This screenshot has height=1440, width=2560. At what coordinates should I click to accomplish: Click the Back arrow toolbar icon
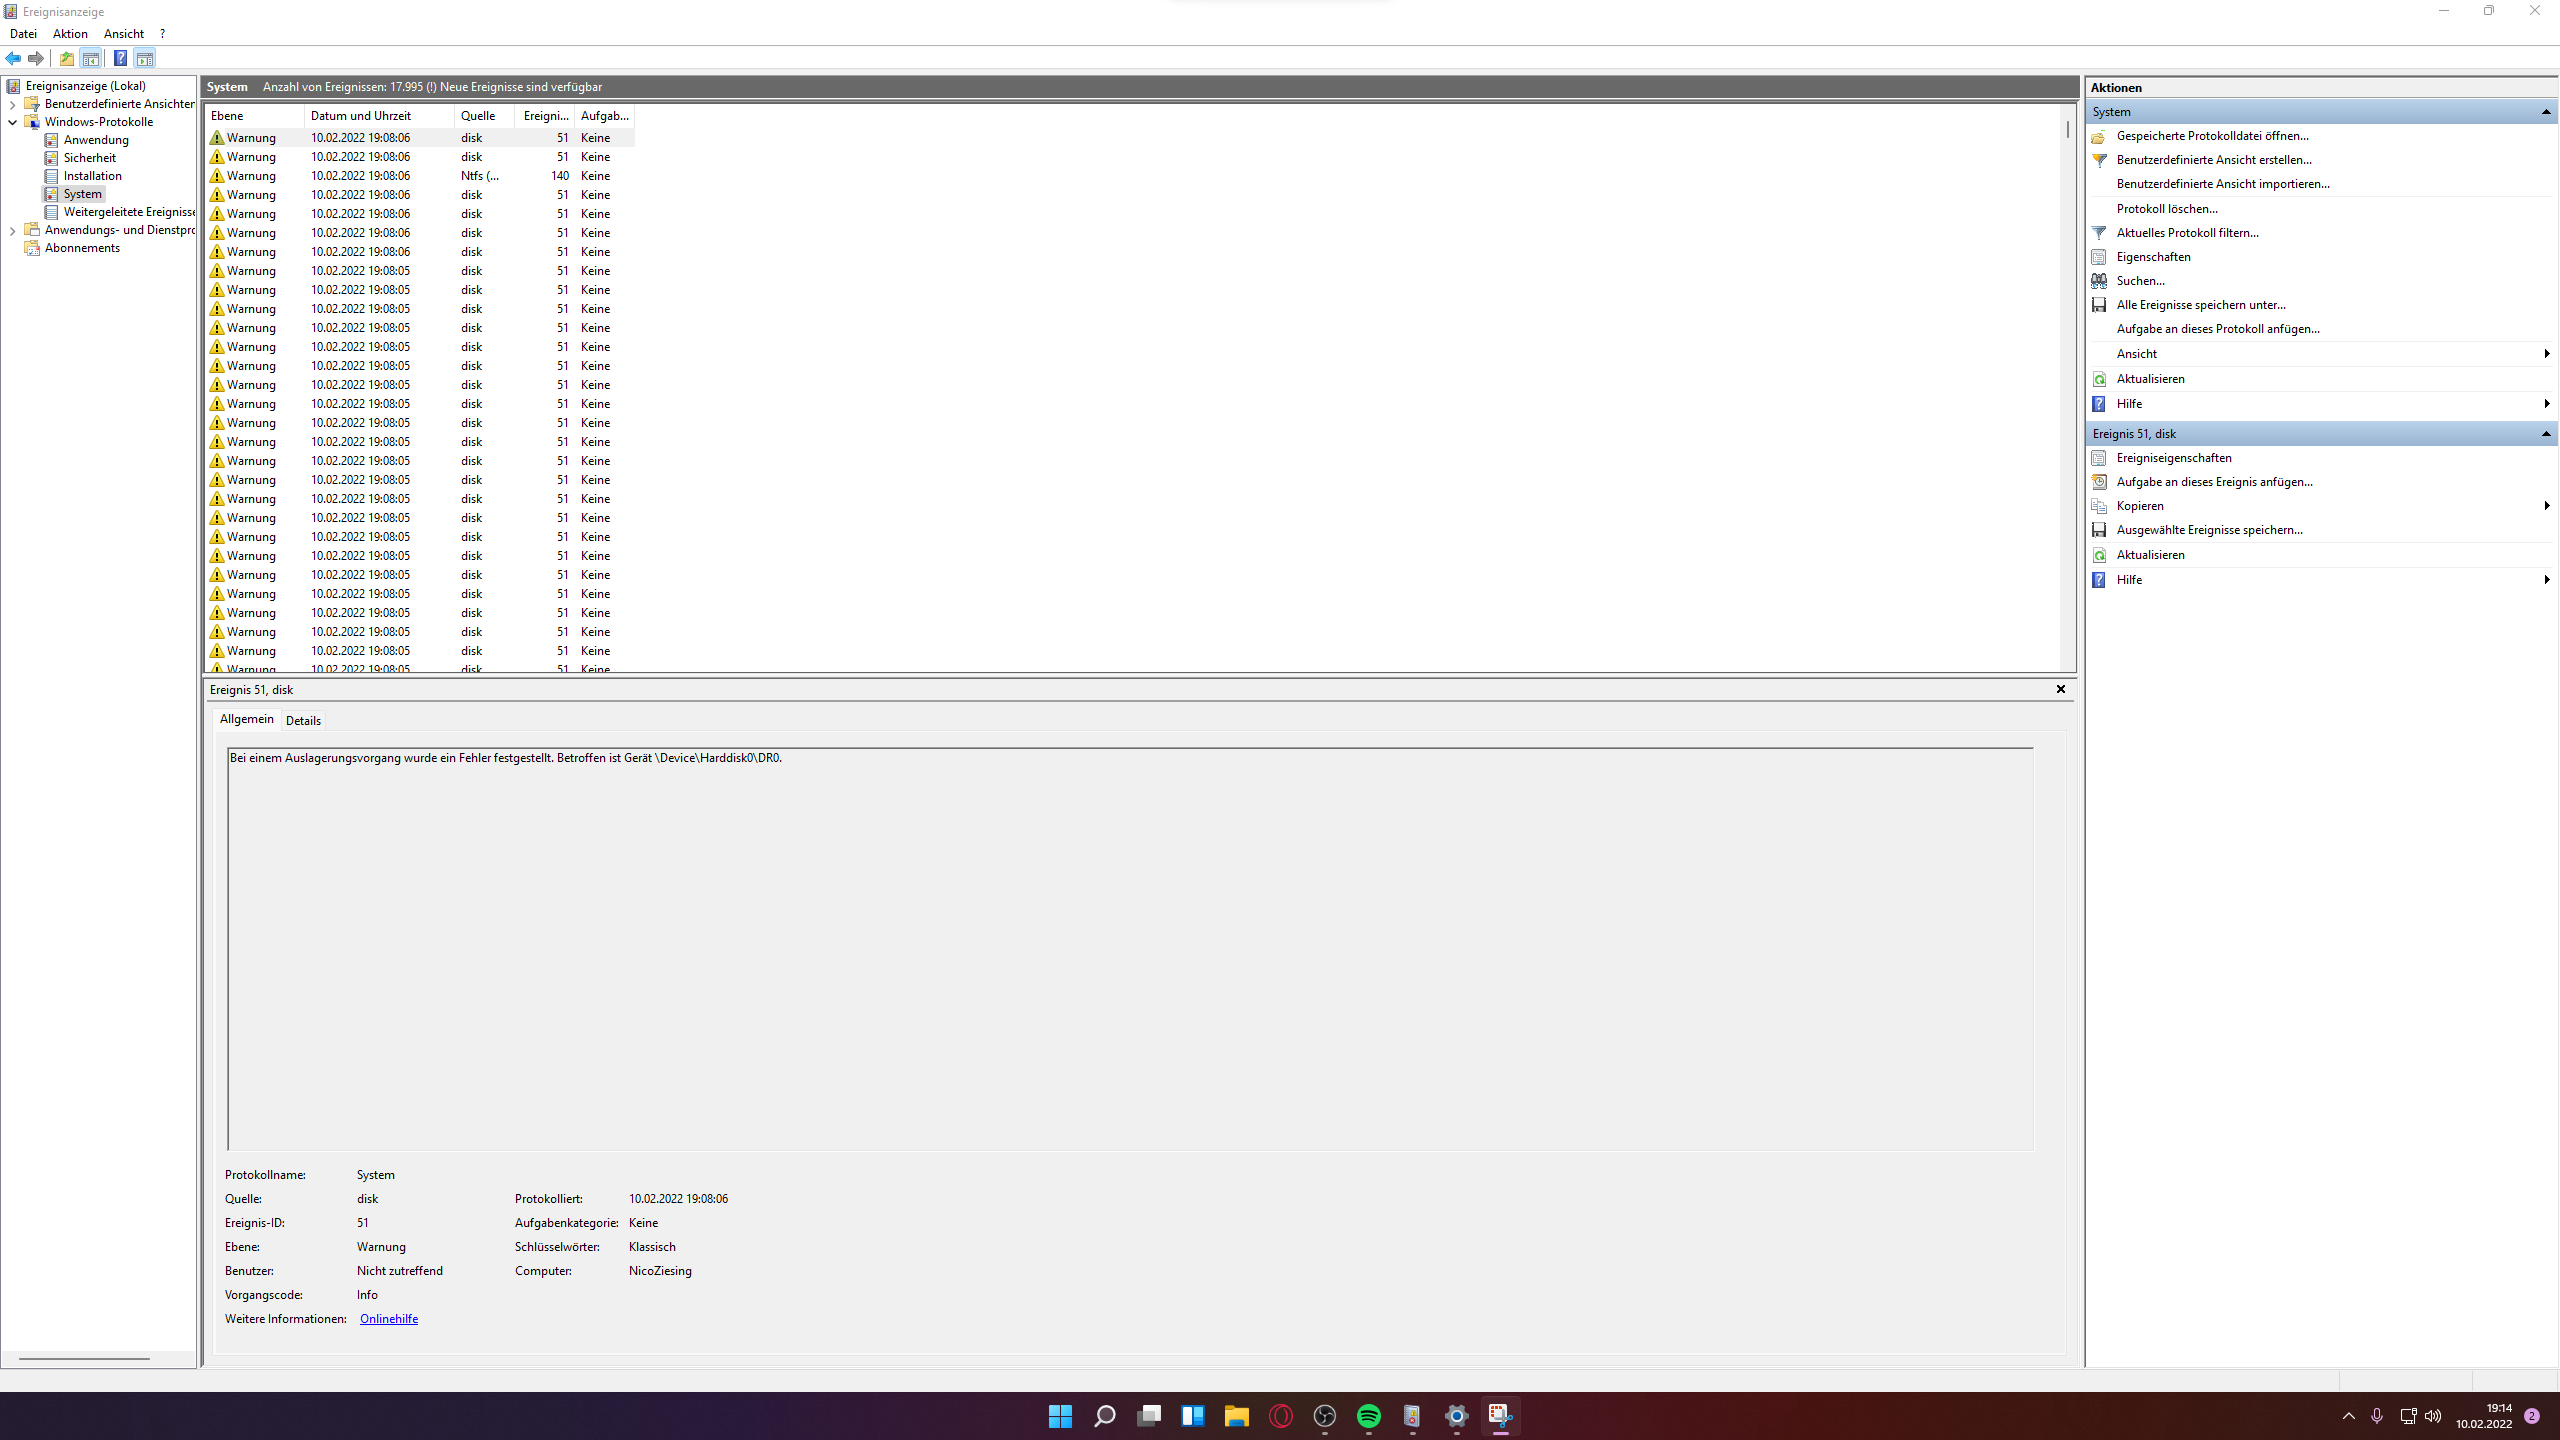click(13, 58)
